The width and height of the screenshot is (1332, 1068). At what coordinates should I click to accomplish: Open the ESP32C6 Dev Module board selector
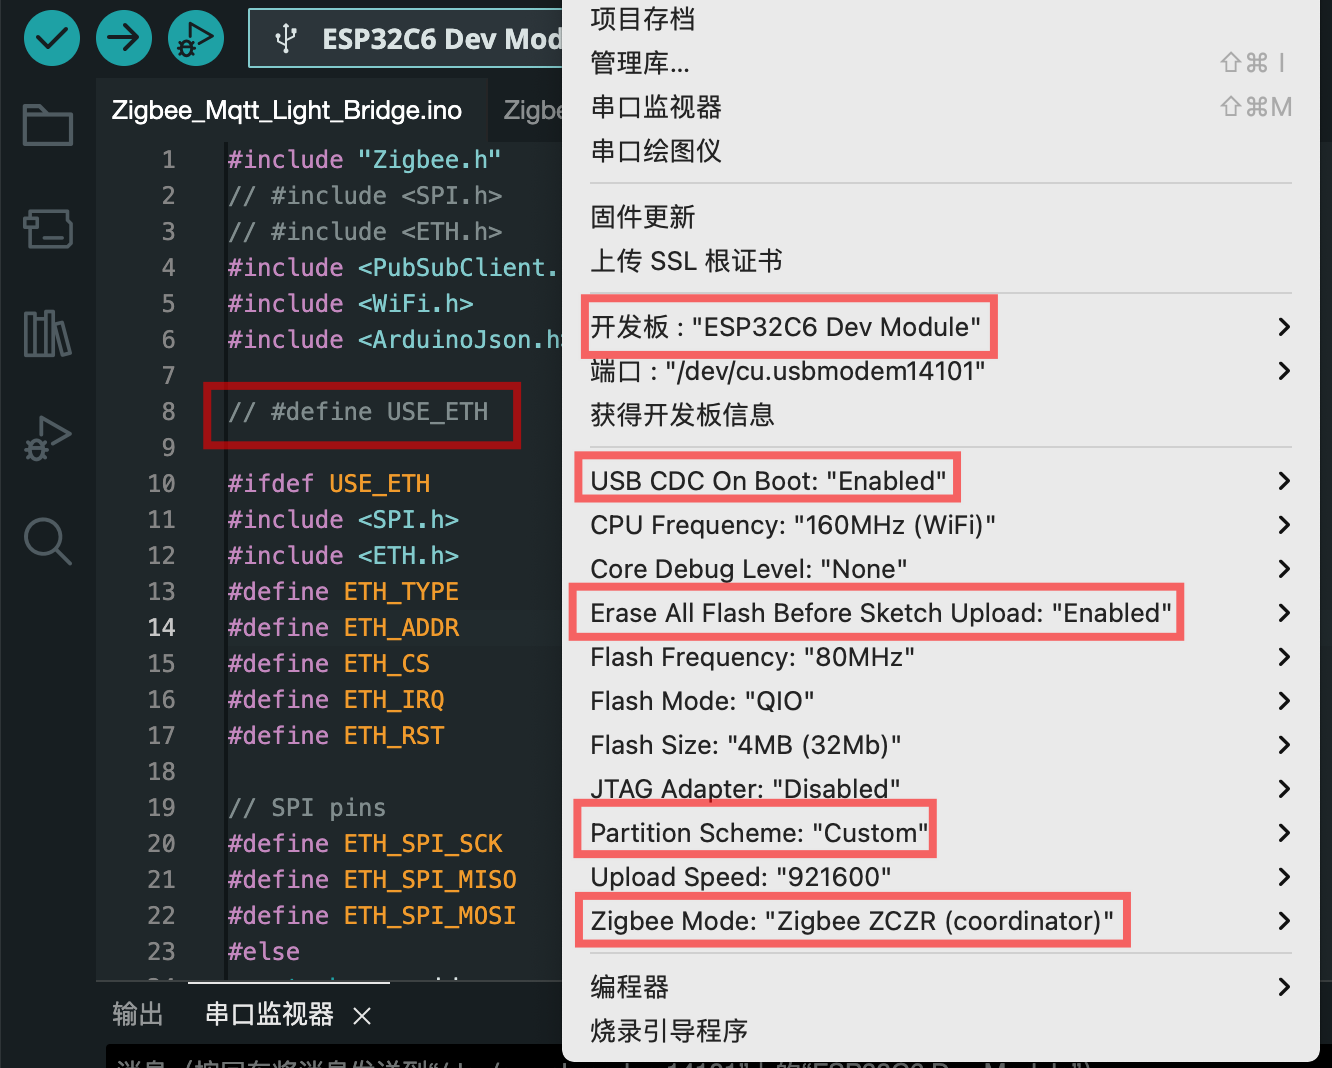(x=406, y=38)
